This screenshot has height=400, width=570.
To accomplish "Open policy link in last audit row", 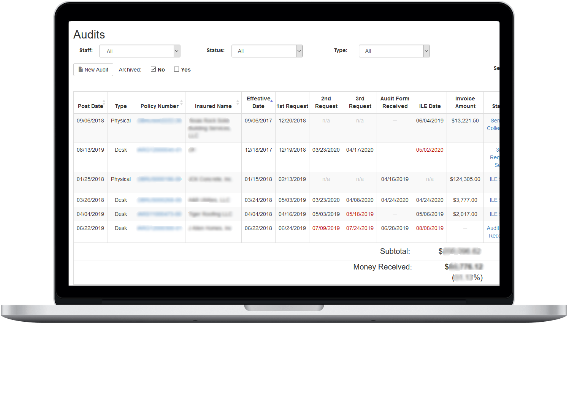I will point(160,228).
